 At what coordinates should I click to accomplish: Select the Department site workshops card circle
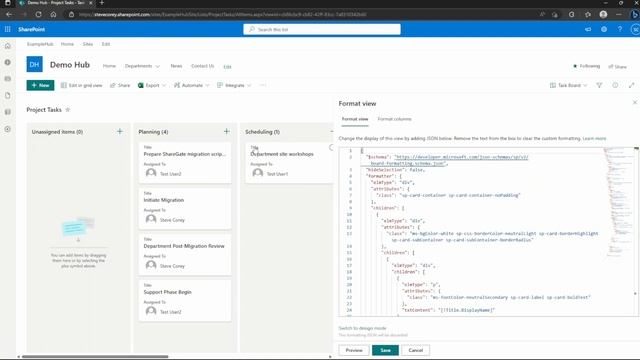pyautogui.click(x=331, y=147)
